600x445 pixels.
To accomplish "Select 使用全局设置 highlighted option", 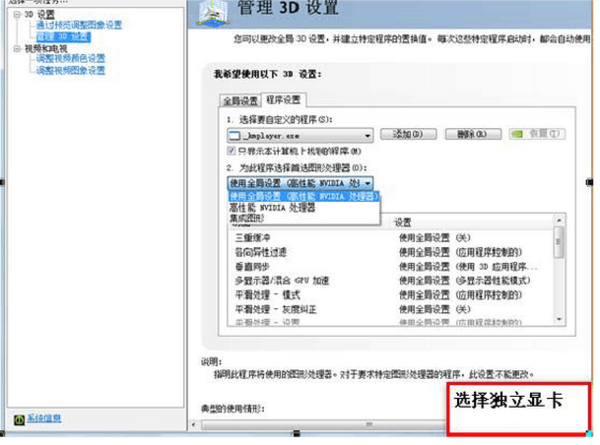I will (x=303, y=196).
